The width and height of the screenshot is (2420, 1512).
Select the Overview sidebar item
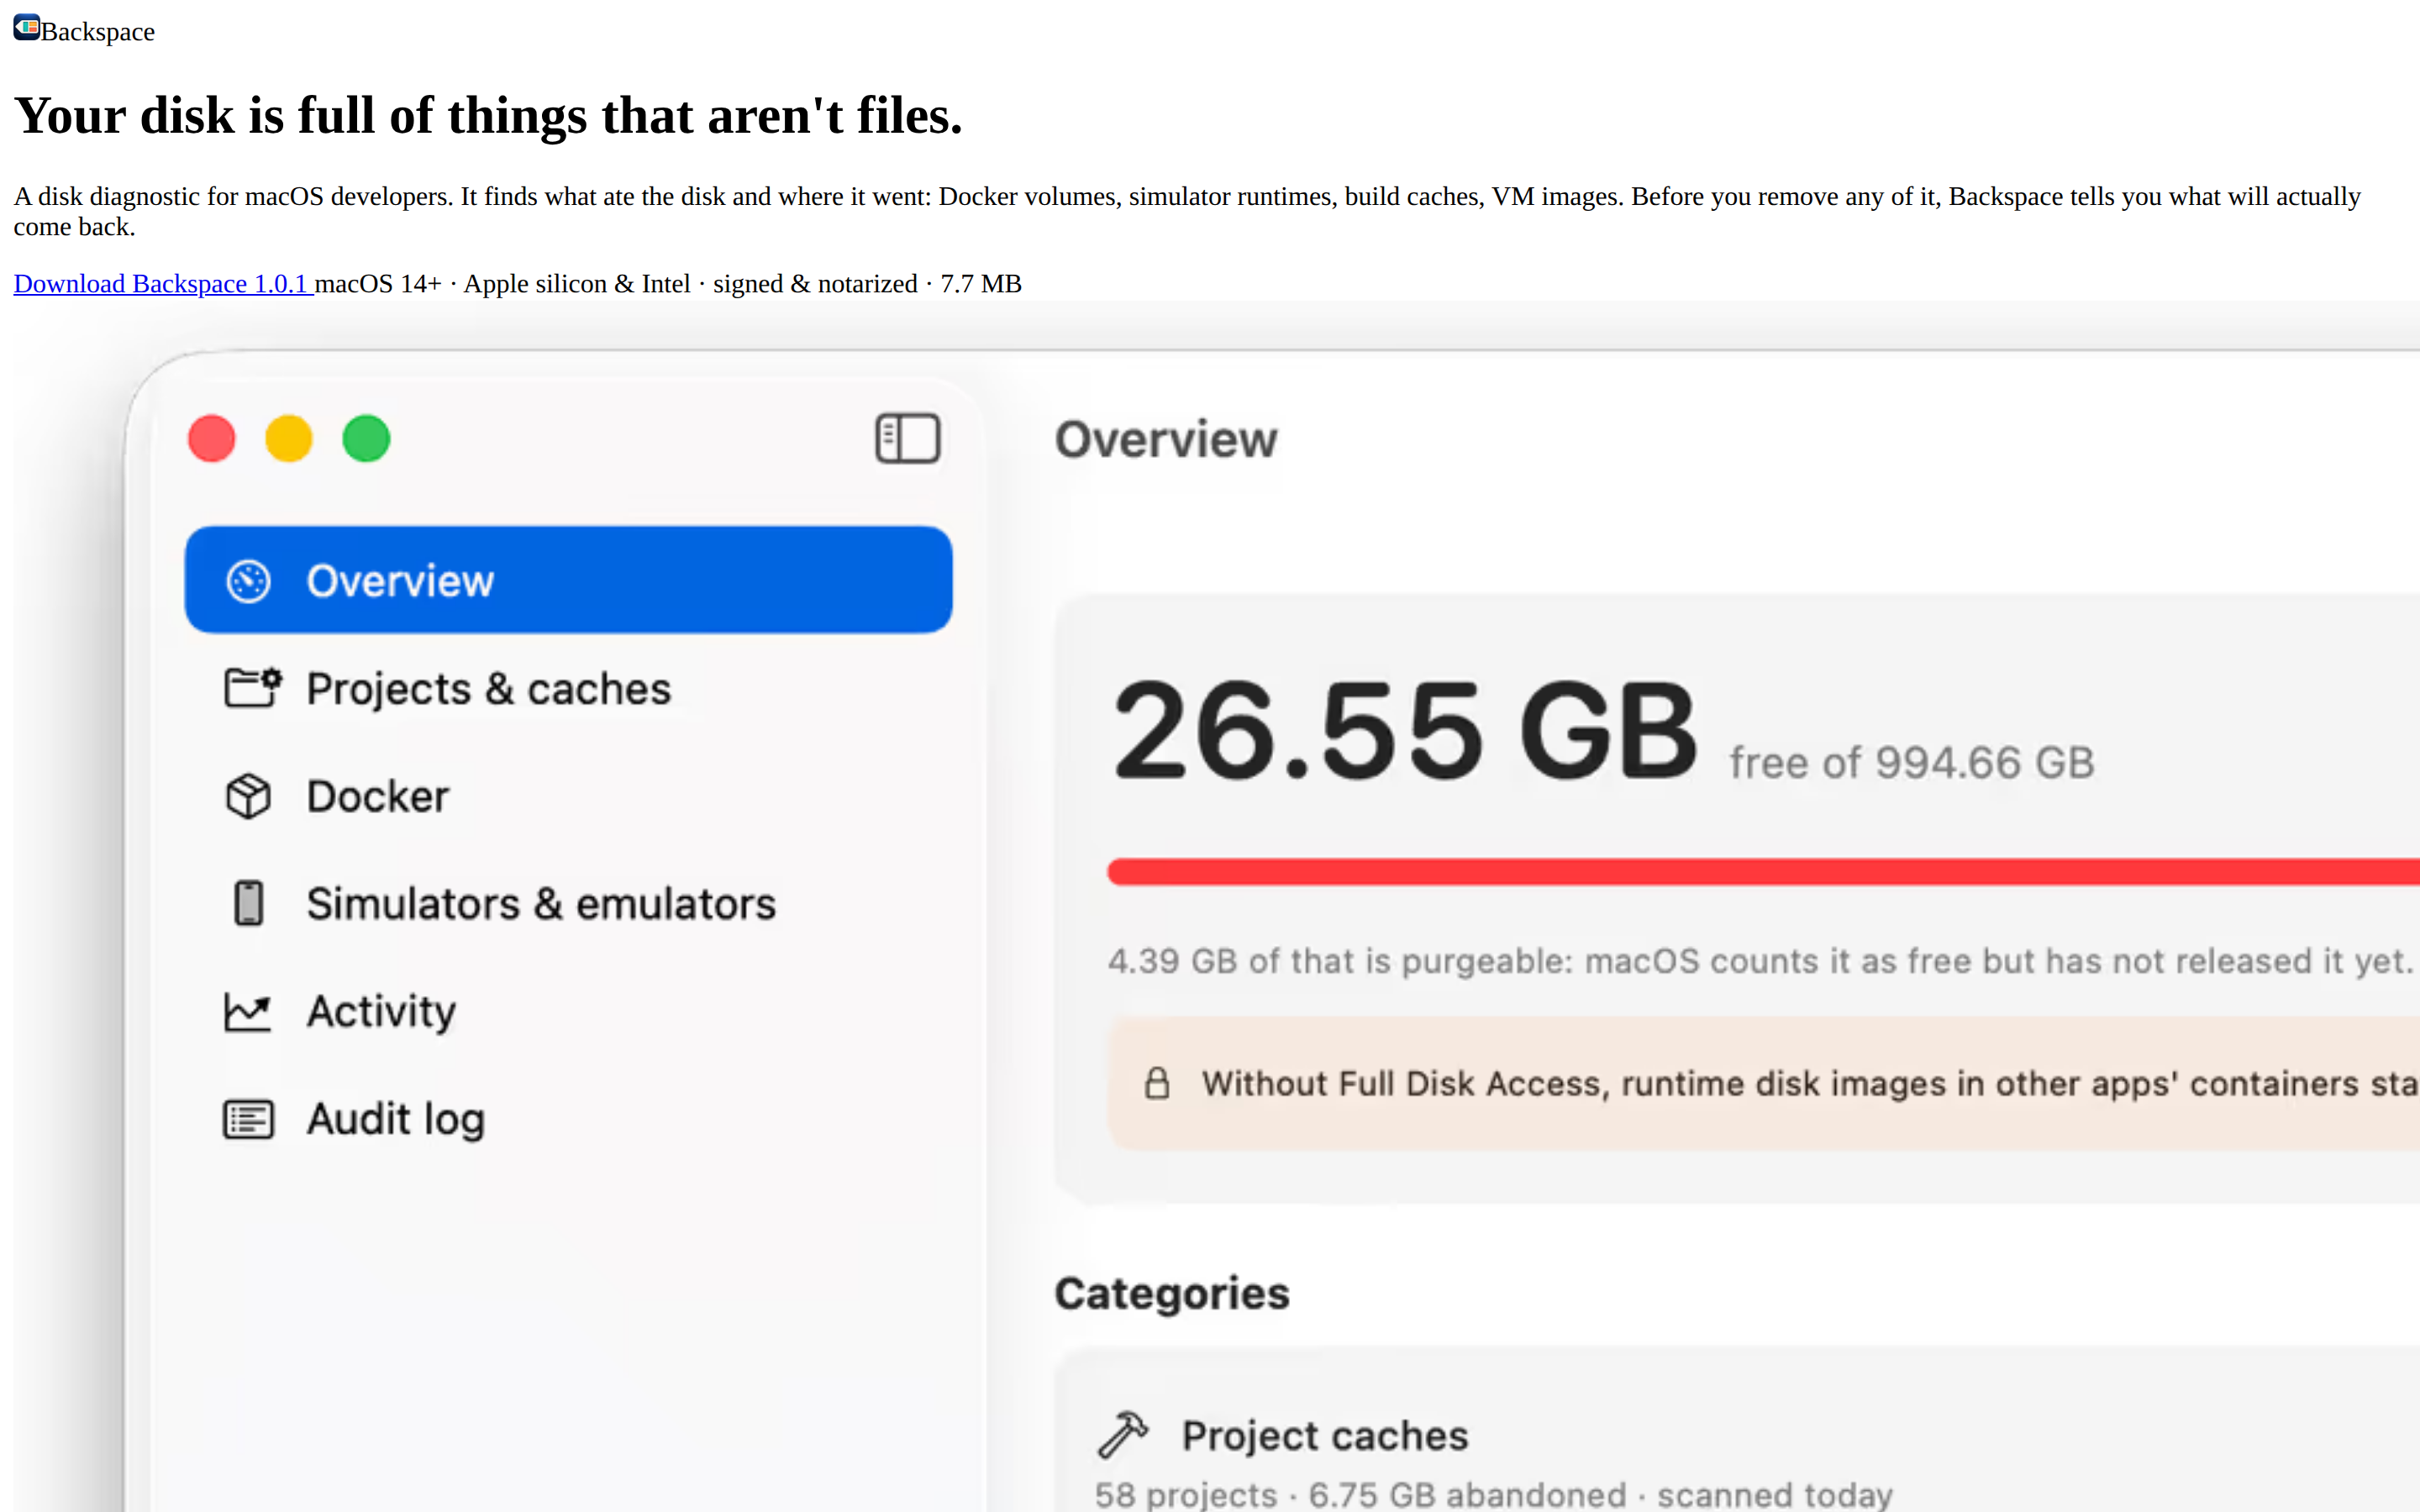(568, 580)
